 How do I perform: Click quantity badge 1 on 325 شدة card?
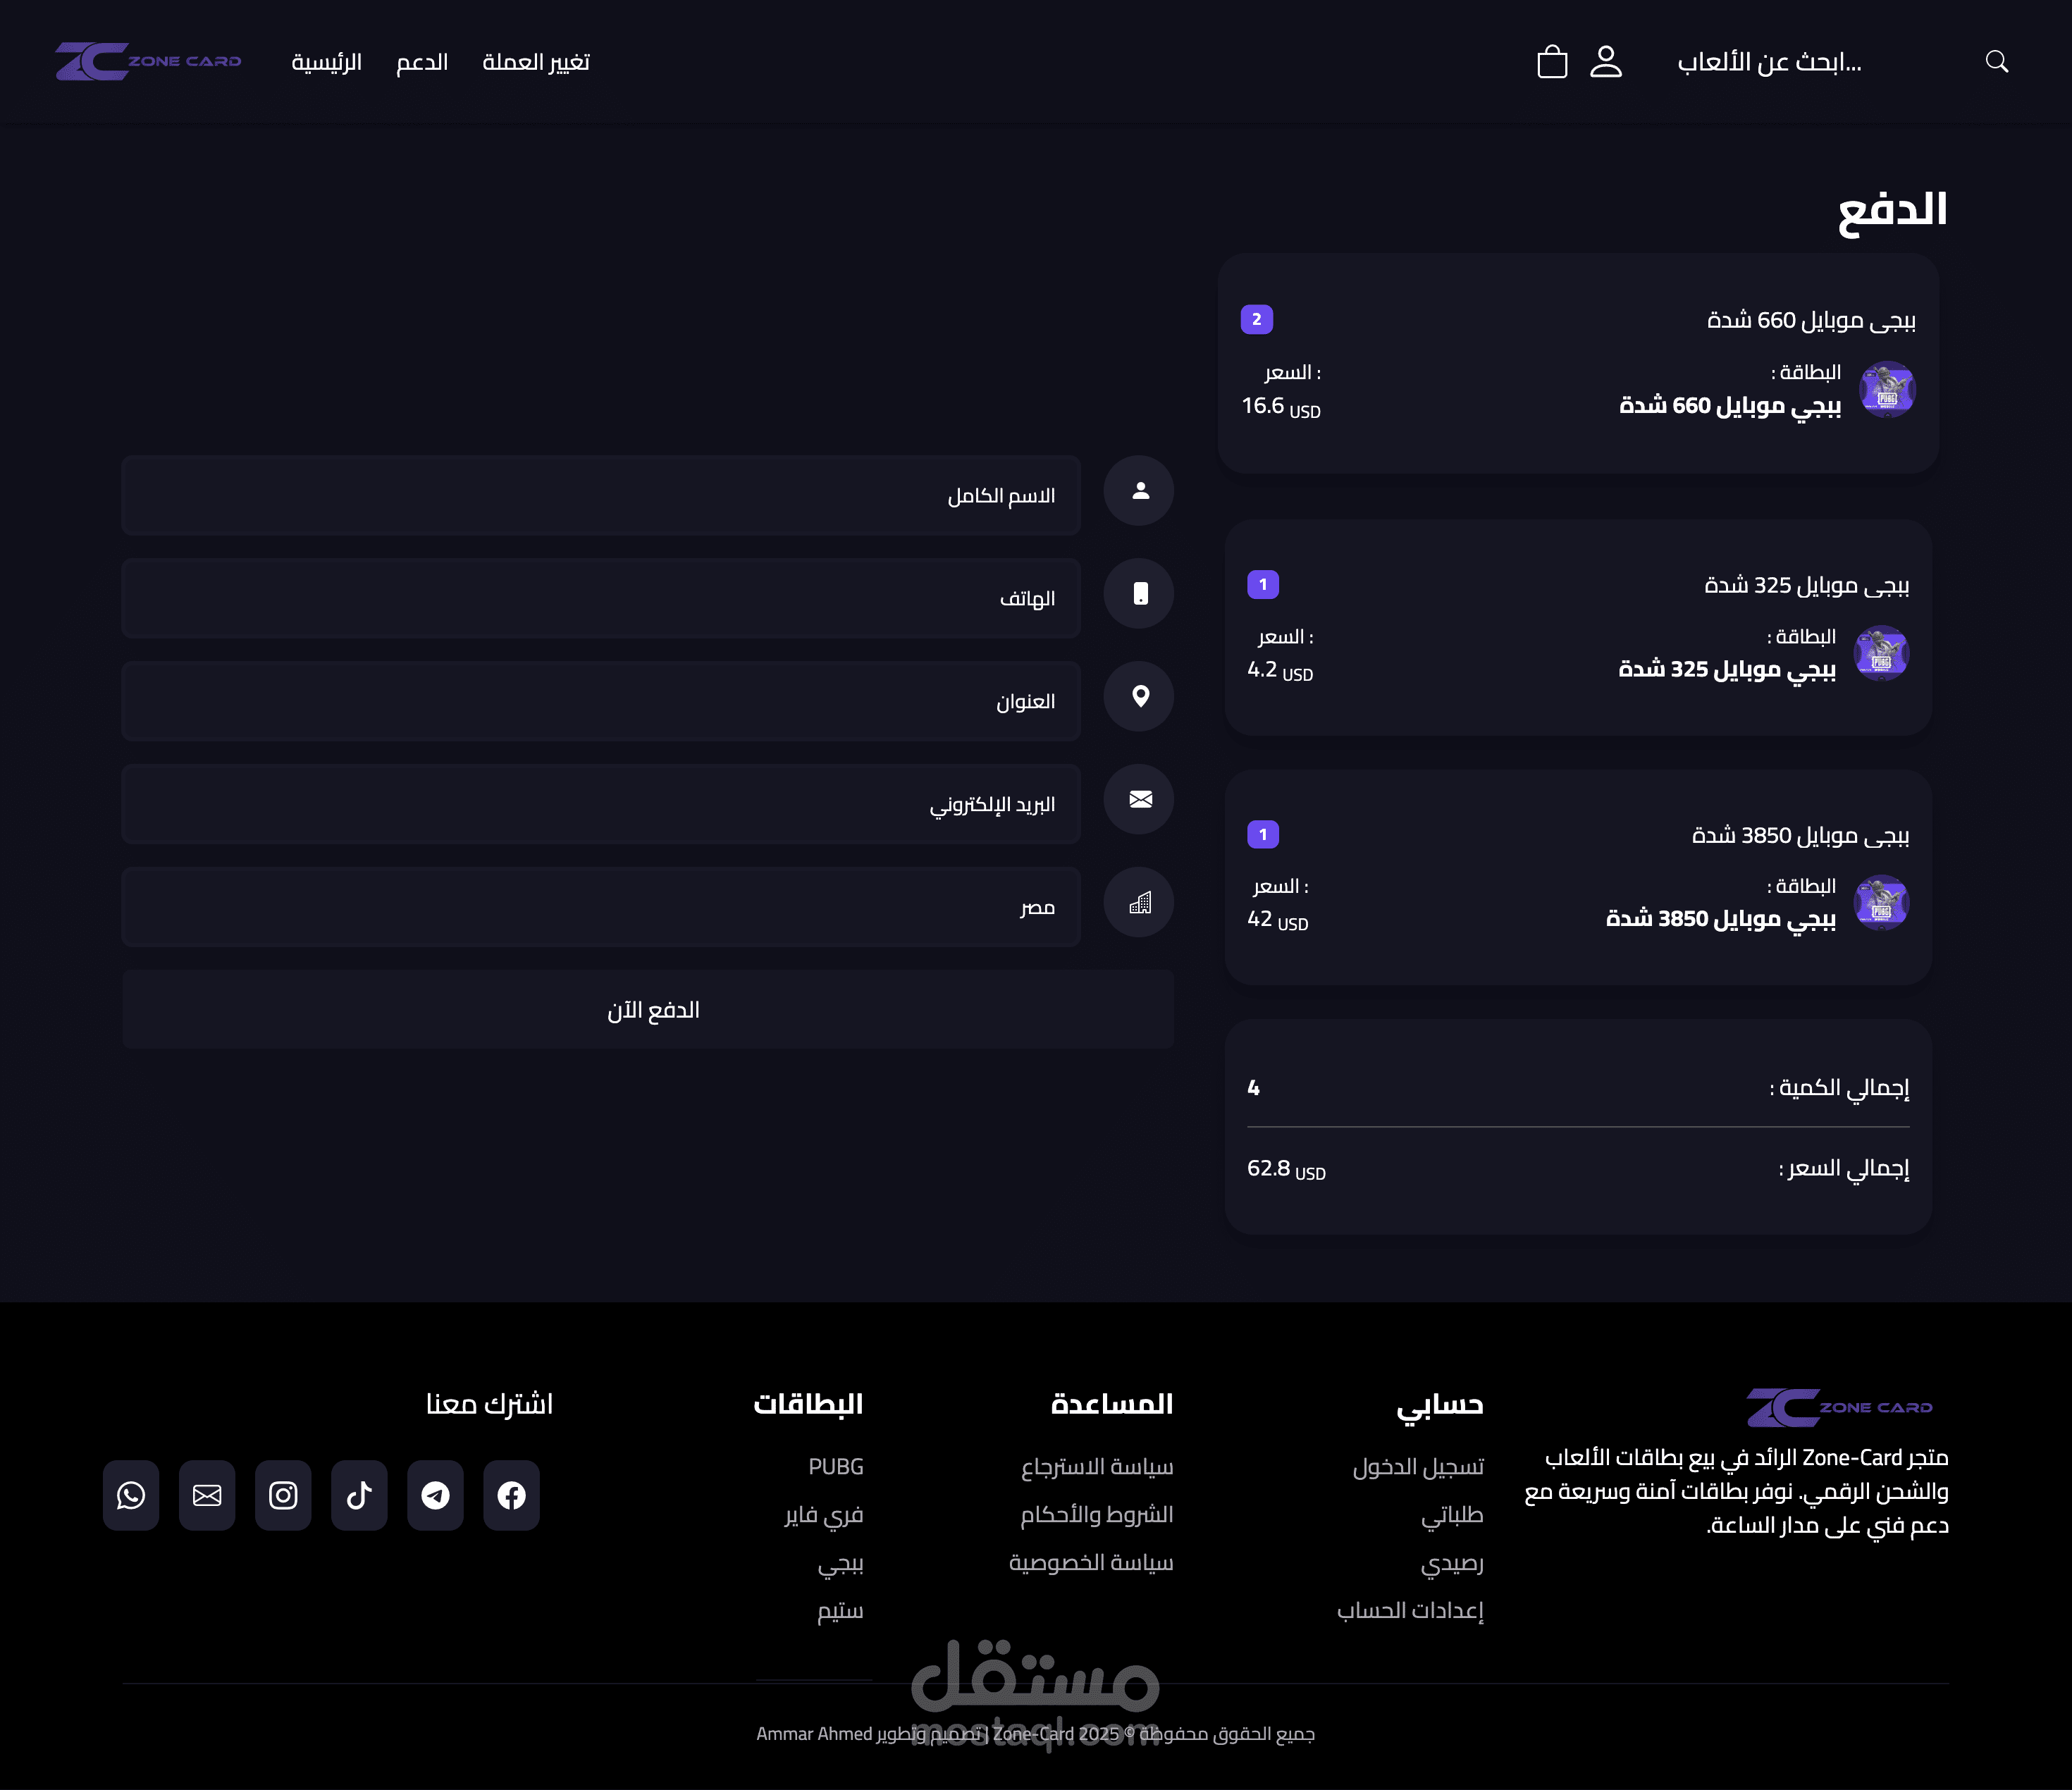(x=1263, y=584)
